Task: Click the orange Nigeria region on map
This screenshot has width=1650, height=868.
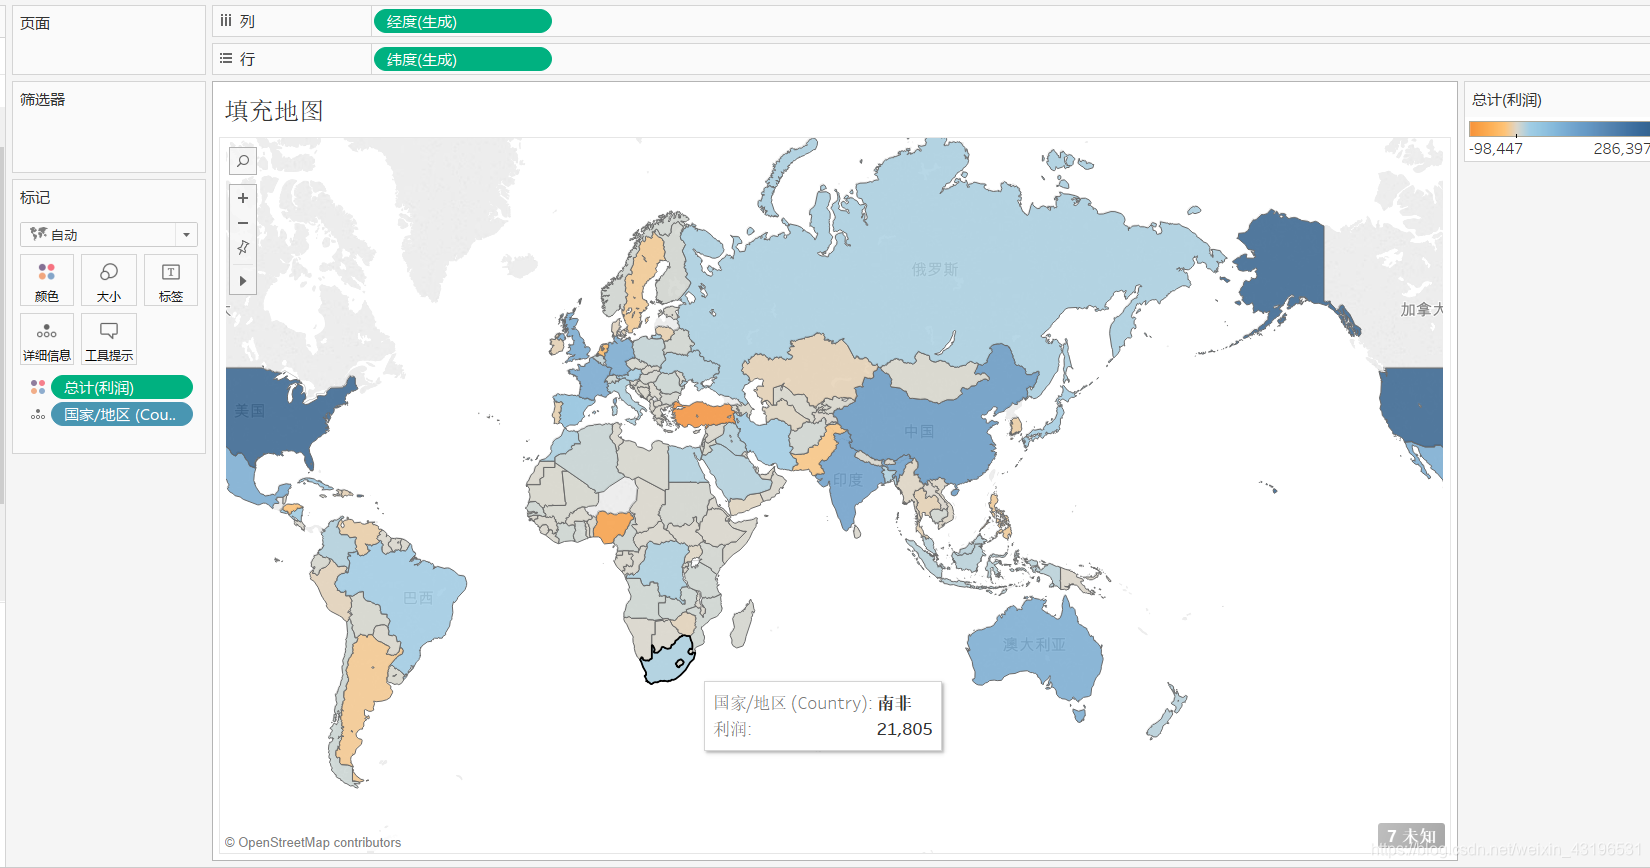Action: point(612,526)
